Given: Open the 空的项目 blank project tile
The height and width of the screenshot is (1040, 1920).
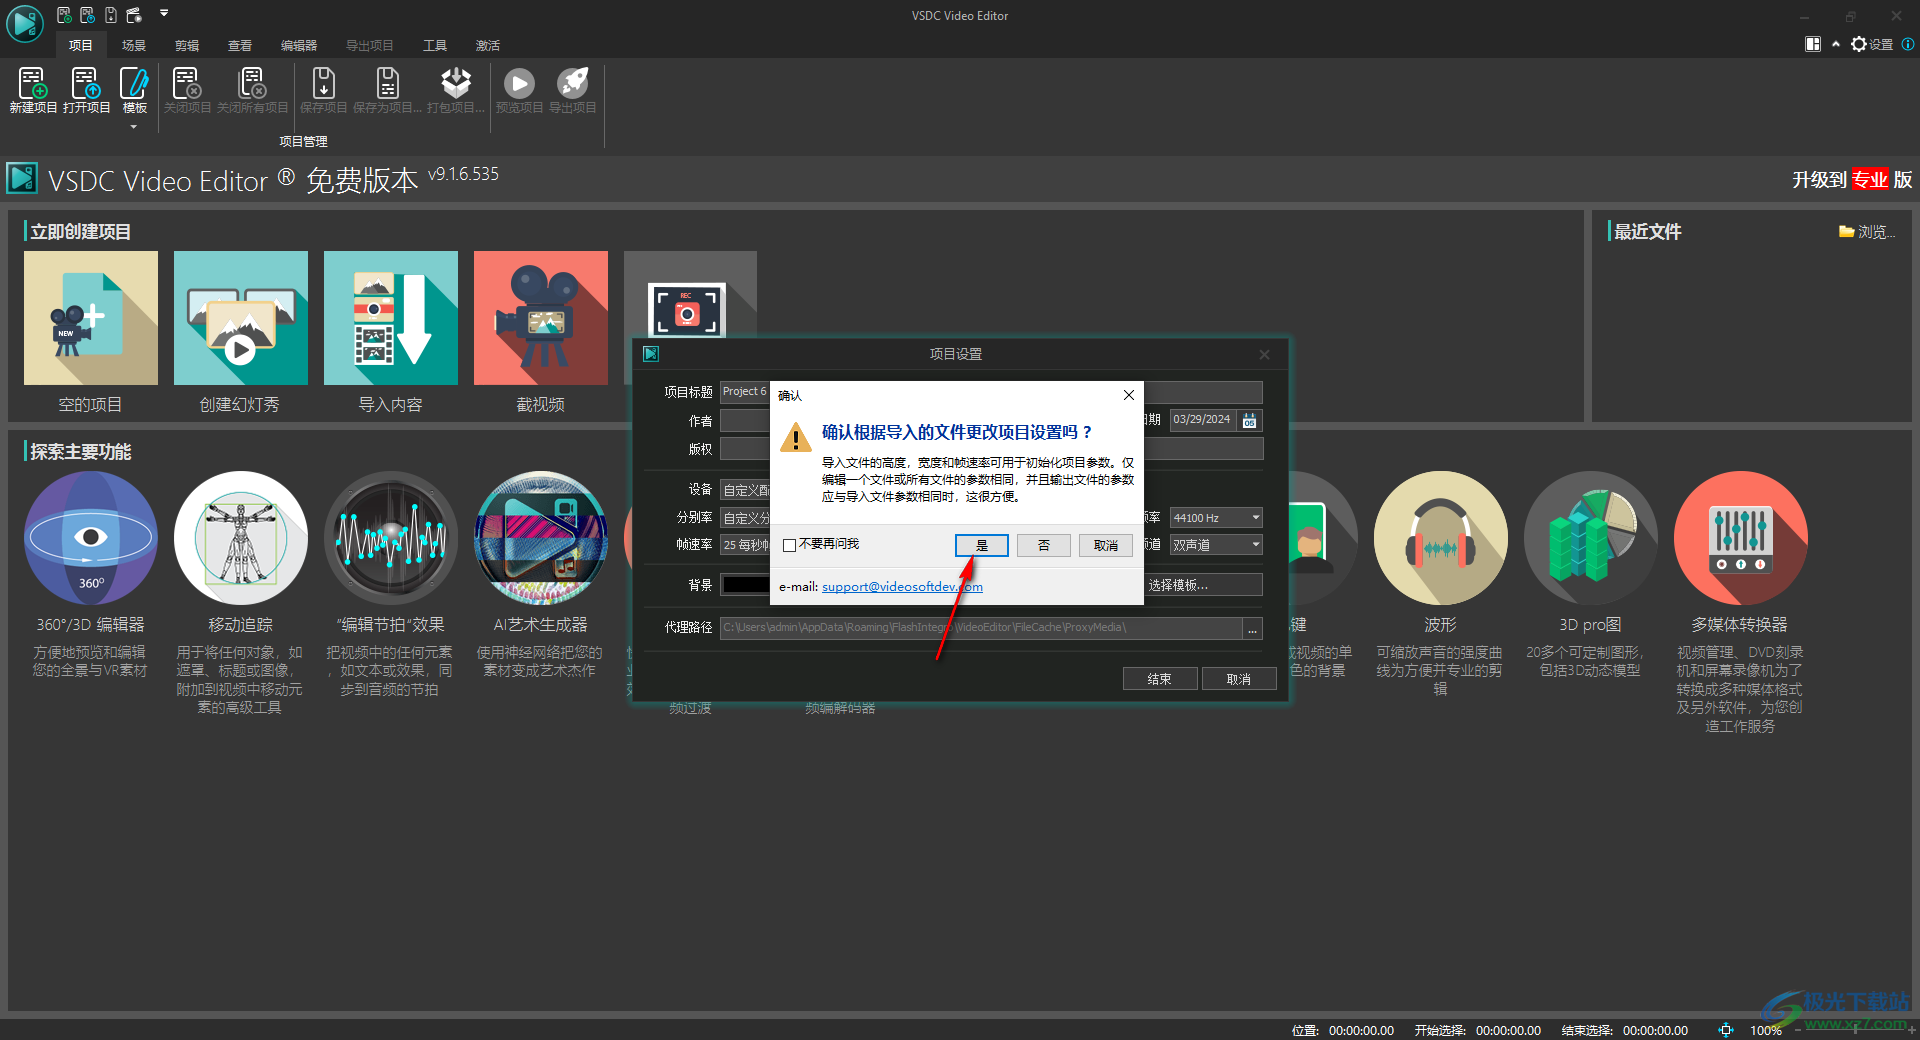Looking at the screenshot, I should coord(90,318).
